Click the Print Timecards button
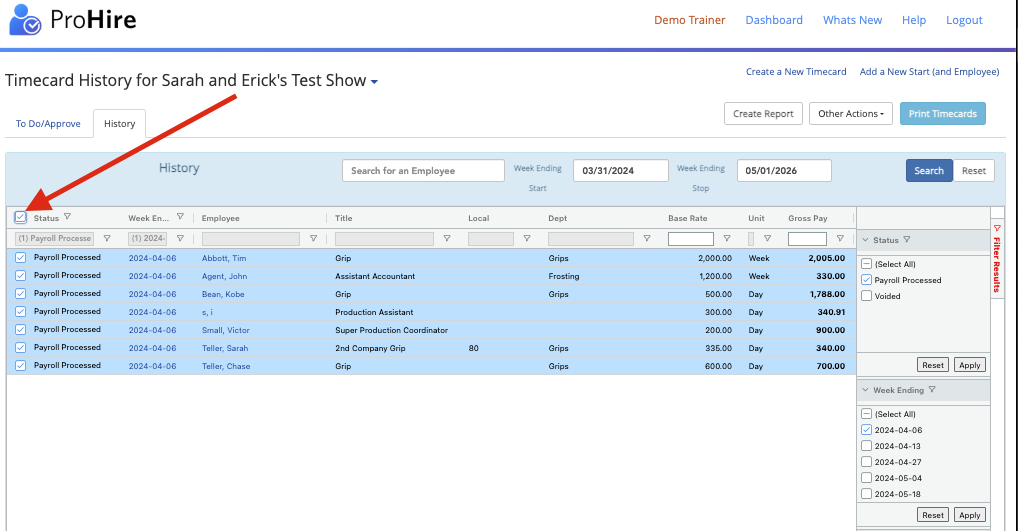Screen dimensions: 1018x531 click(x=943, y=114)
